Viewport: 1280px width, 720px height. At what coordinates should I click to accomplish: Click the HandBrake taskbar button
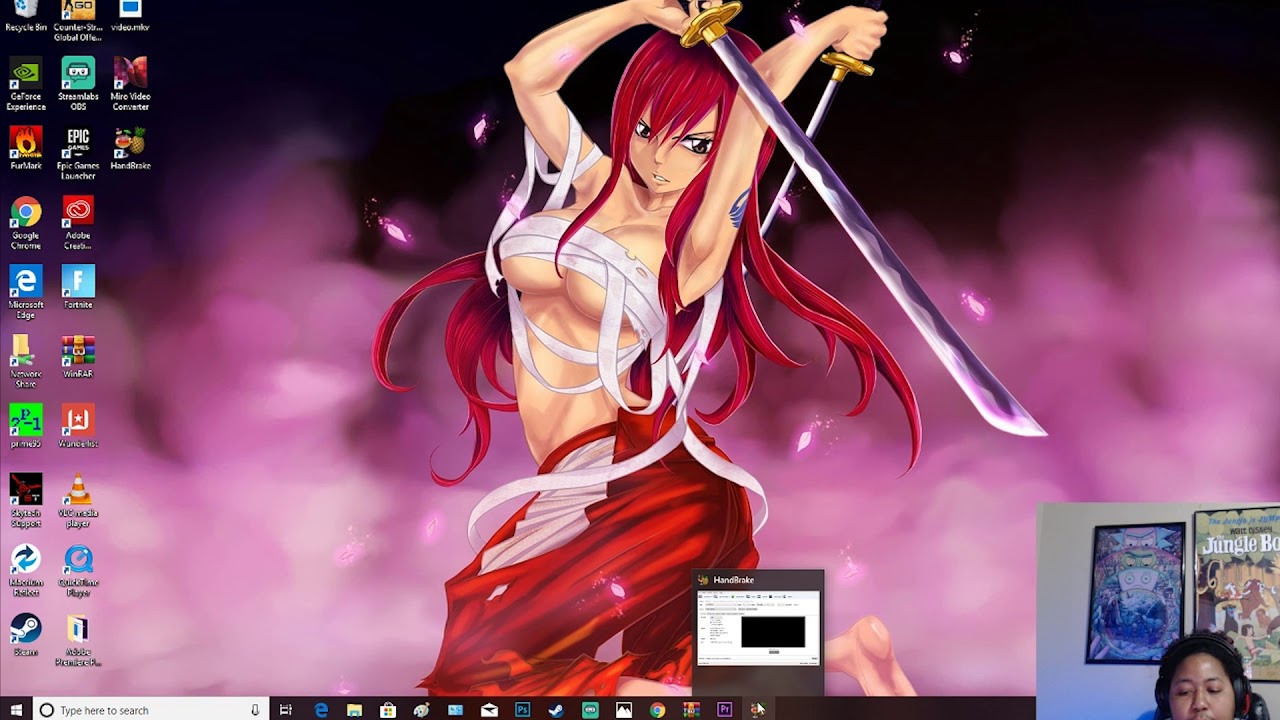click(x=758, y=710)
